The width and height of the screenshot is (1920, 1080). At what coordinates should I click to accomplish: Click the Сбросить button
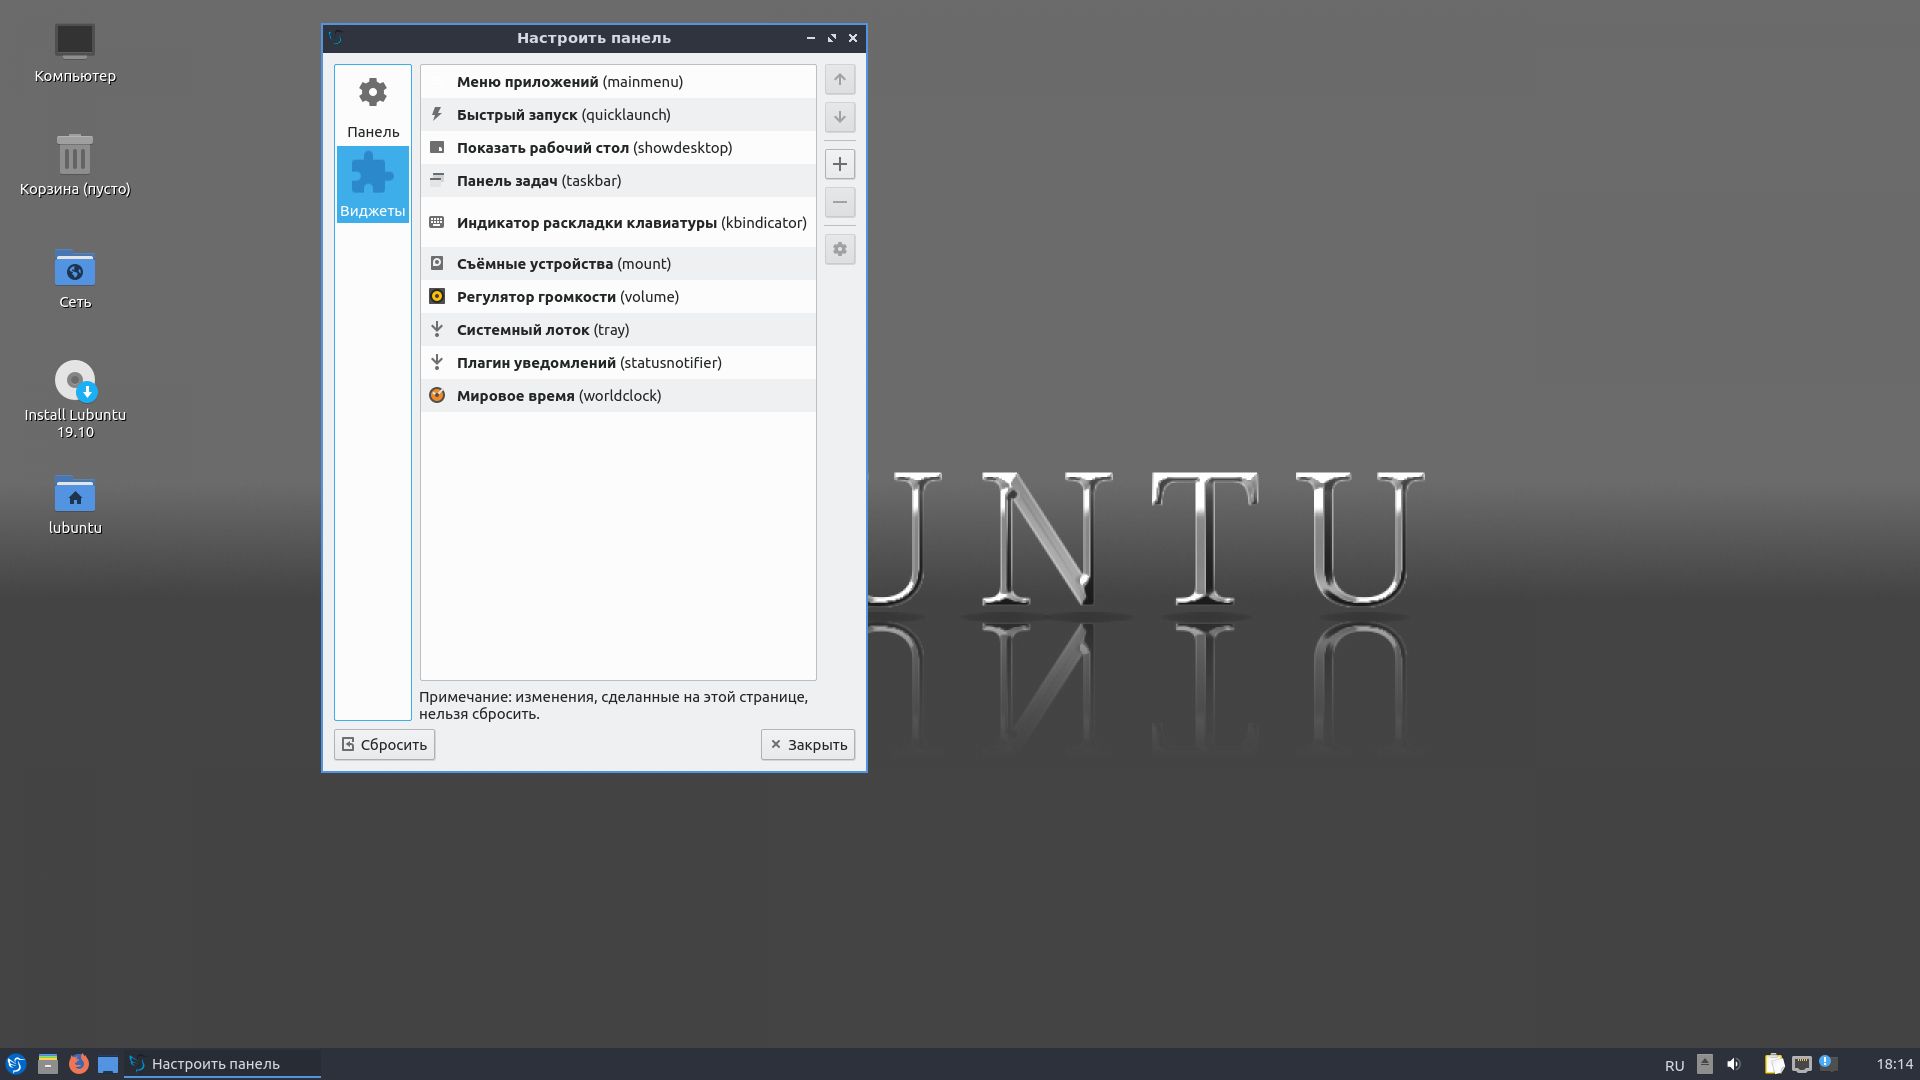385,745
